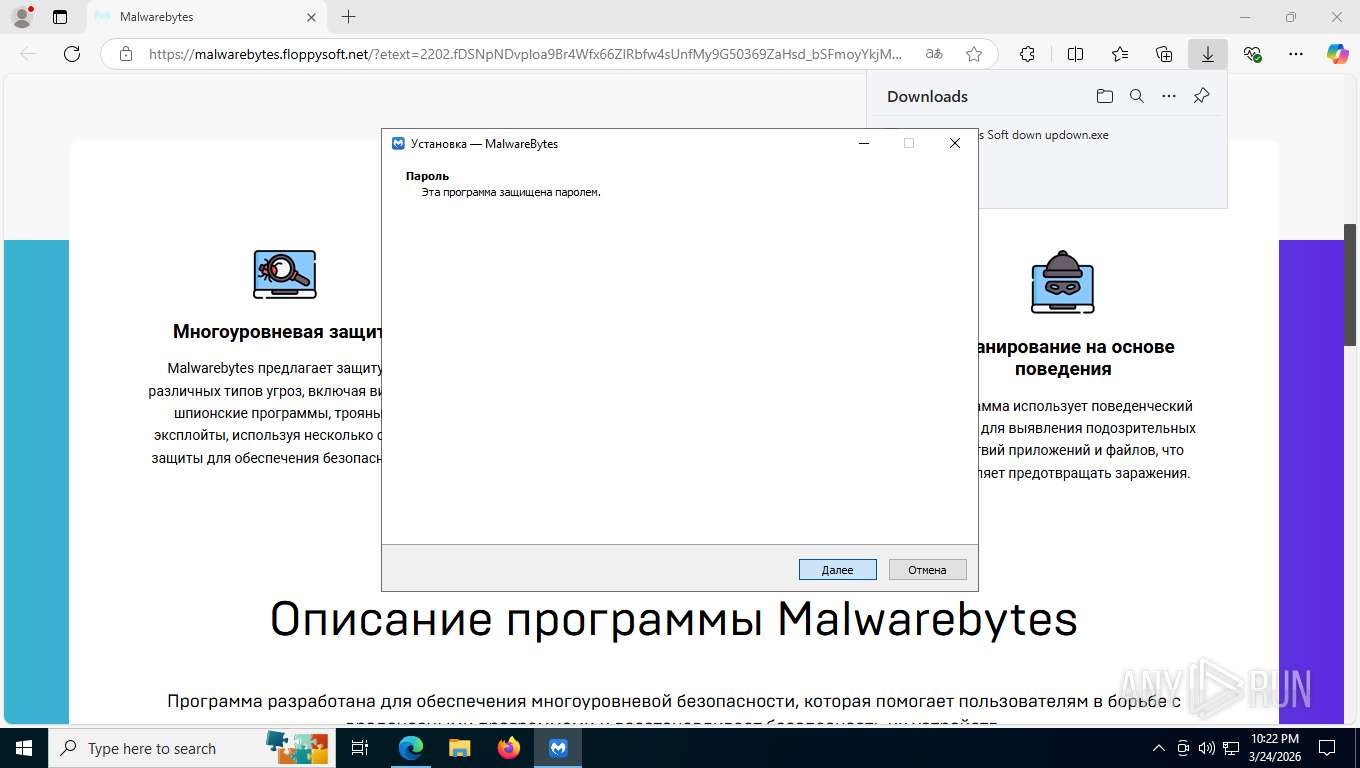Image resolution: width=1360 pixels, height=768 pixels.
Task: Click MalwareBytes installer taskbar icon
Action: tap(558, 748)
